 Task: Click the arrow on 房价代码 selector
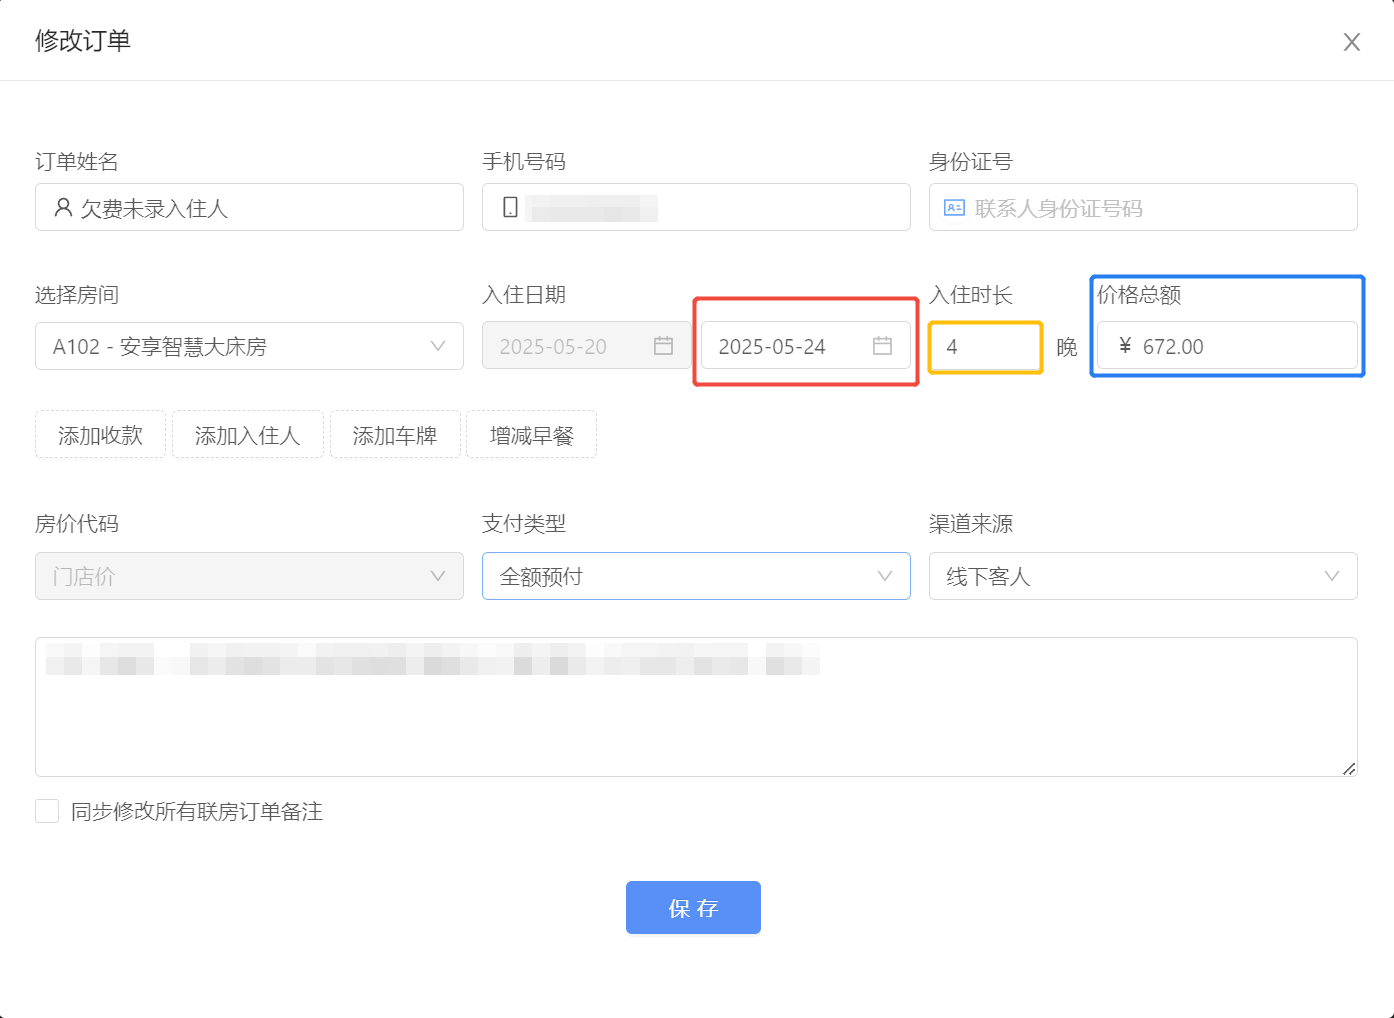coord(437,576)
